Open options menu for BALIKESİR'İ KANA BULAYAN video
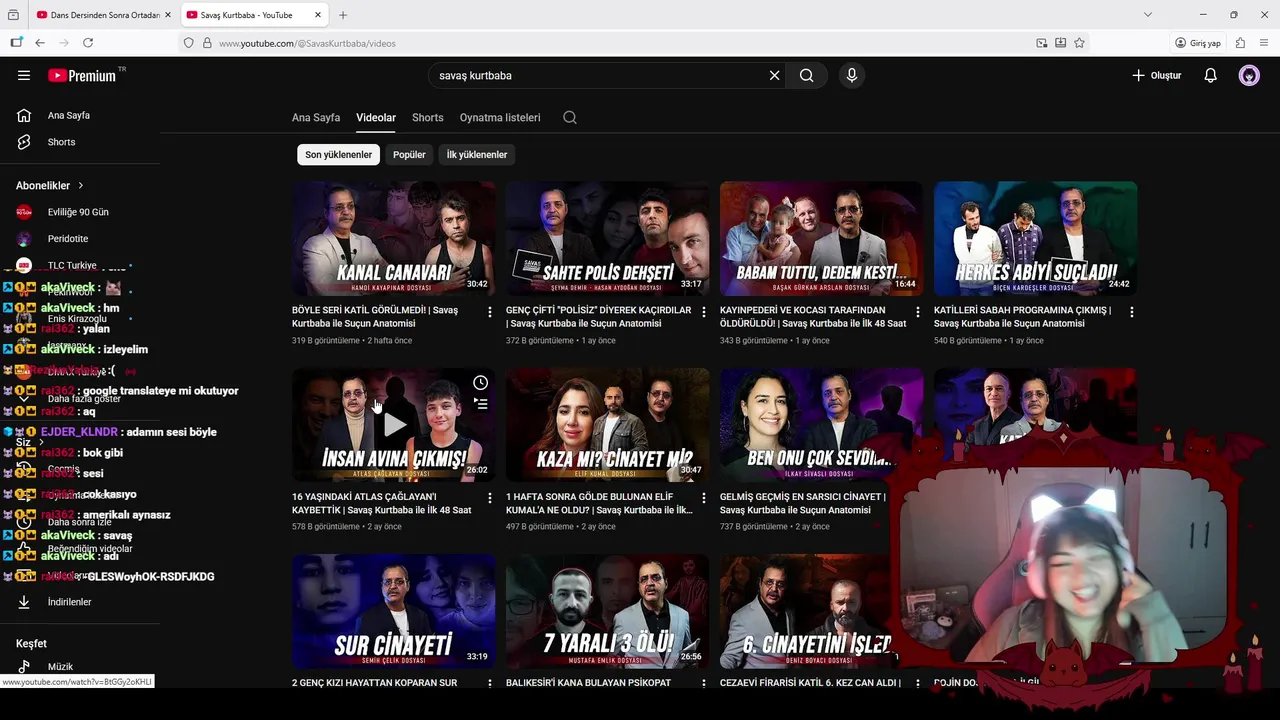This screenshot has width=1280, height=720. click(x=703, y=684)
